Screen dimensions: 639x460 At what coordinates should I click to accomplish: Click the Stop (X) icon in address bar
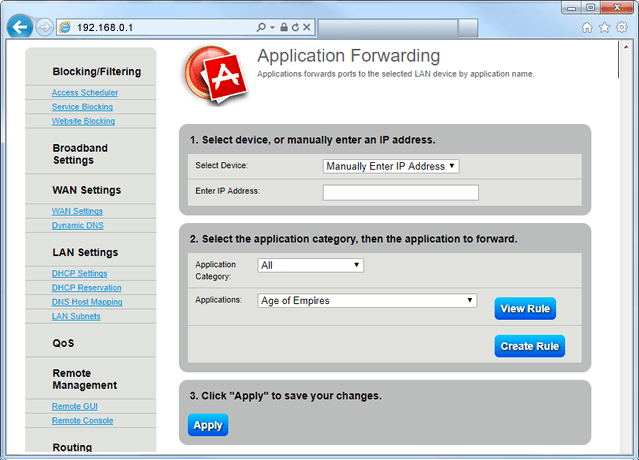(308, 27)
